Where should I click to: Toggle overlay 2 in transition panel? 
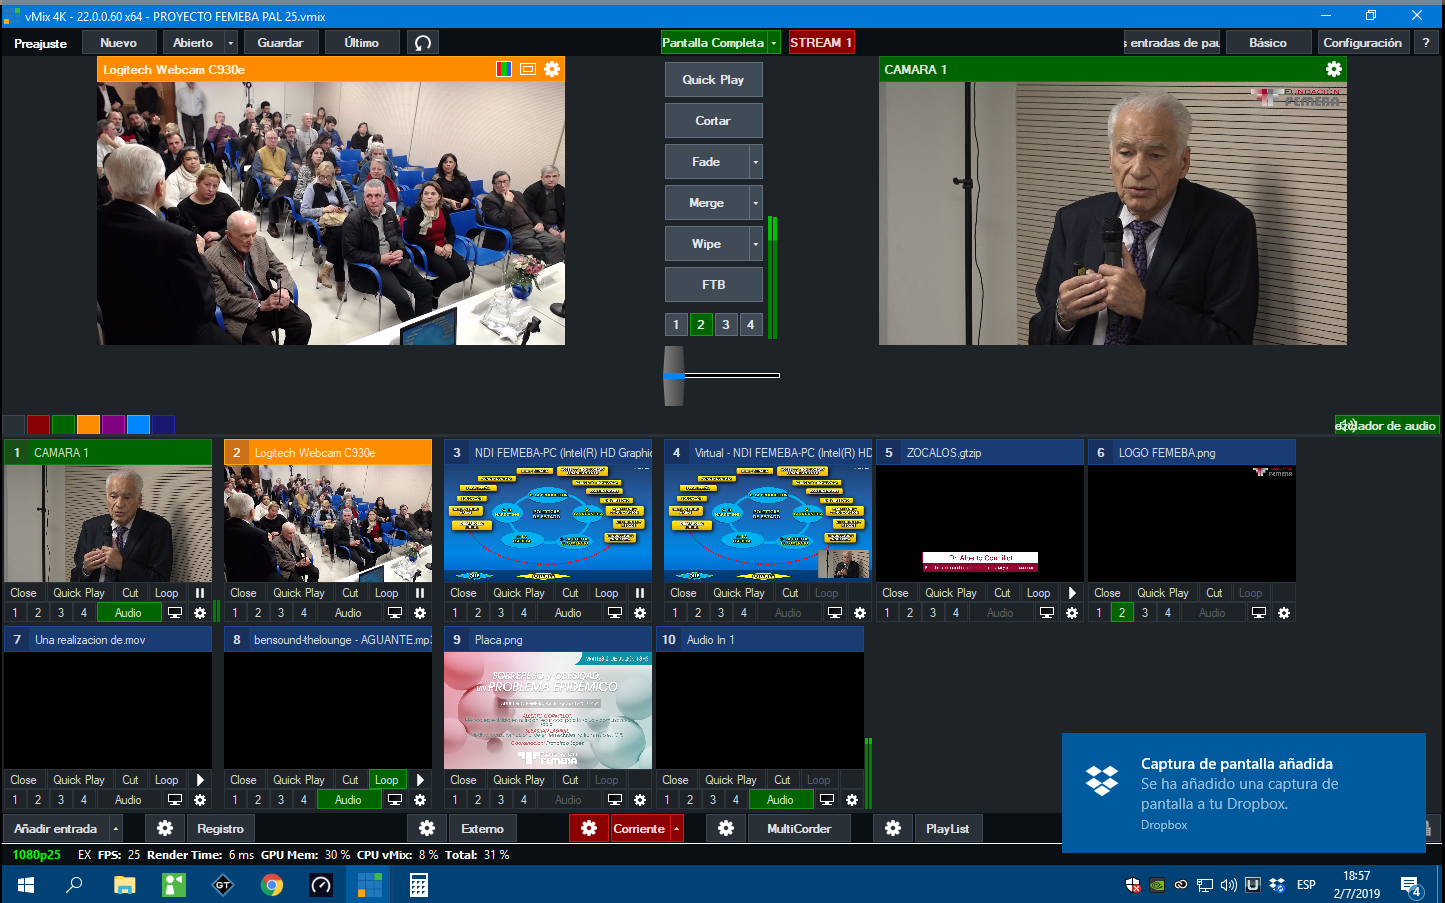(x=701, y=324)
